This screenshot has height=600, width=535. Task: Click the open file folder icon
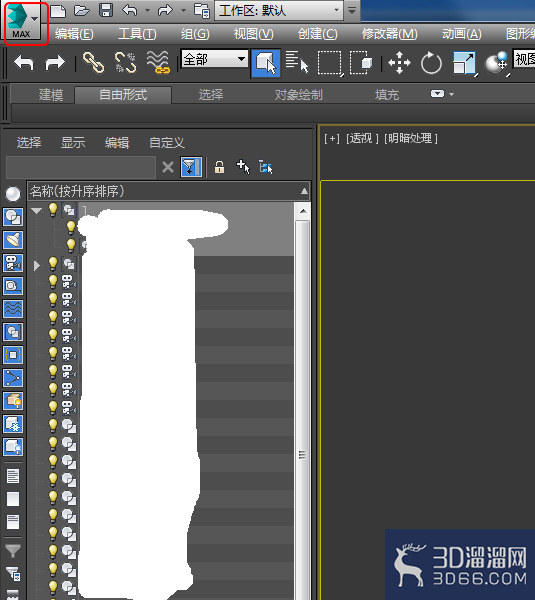point(82,10)
